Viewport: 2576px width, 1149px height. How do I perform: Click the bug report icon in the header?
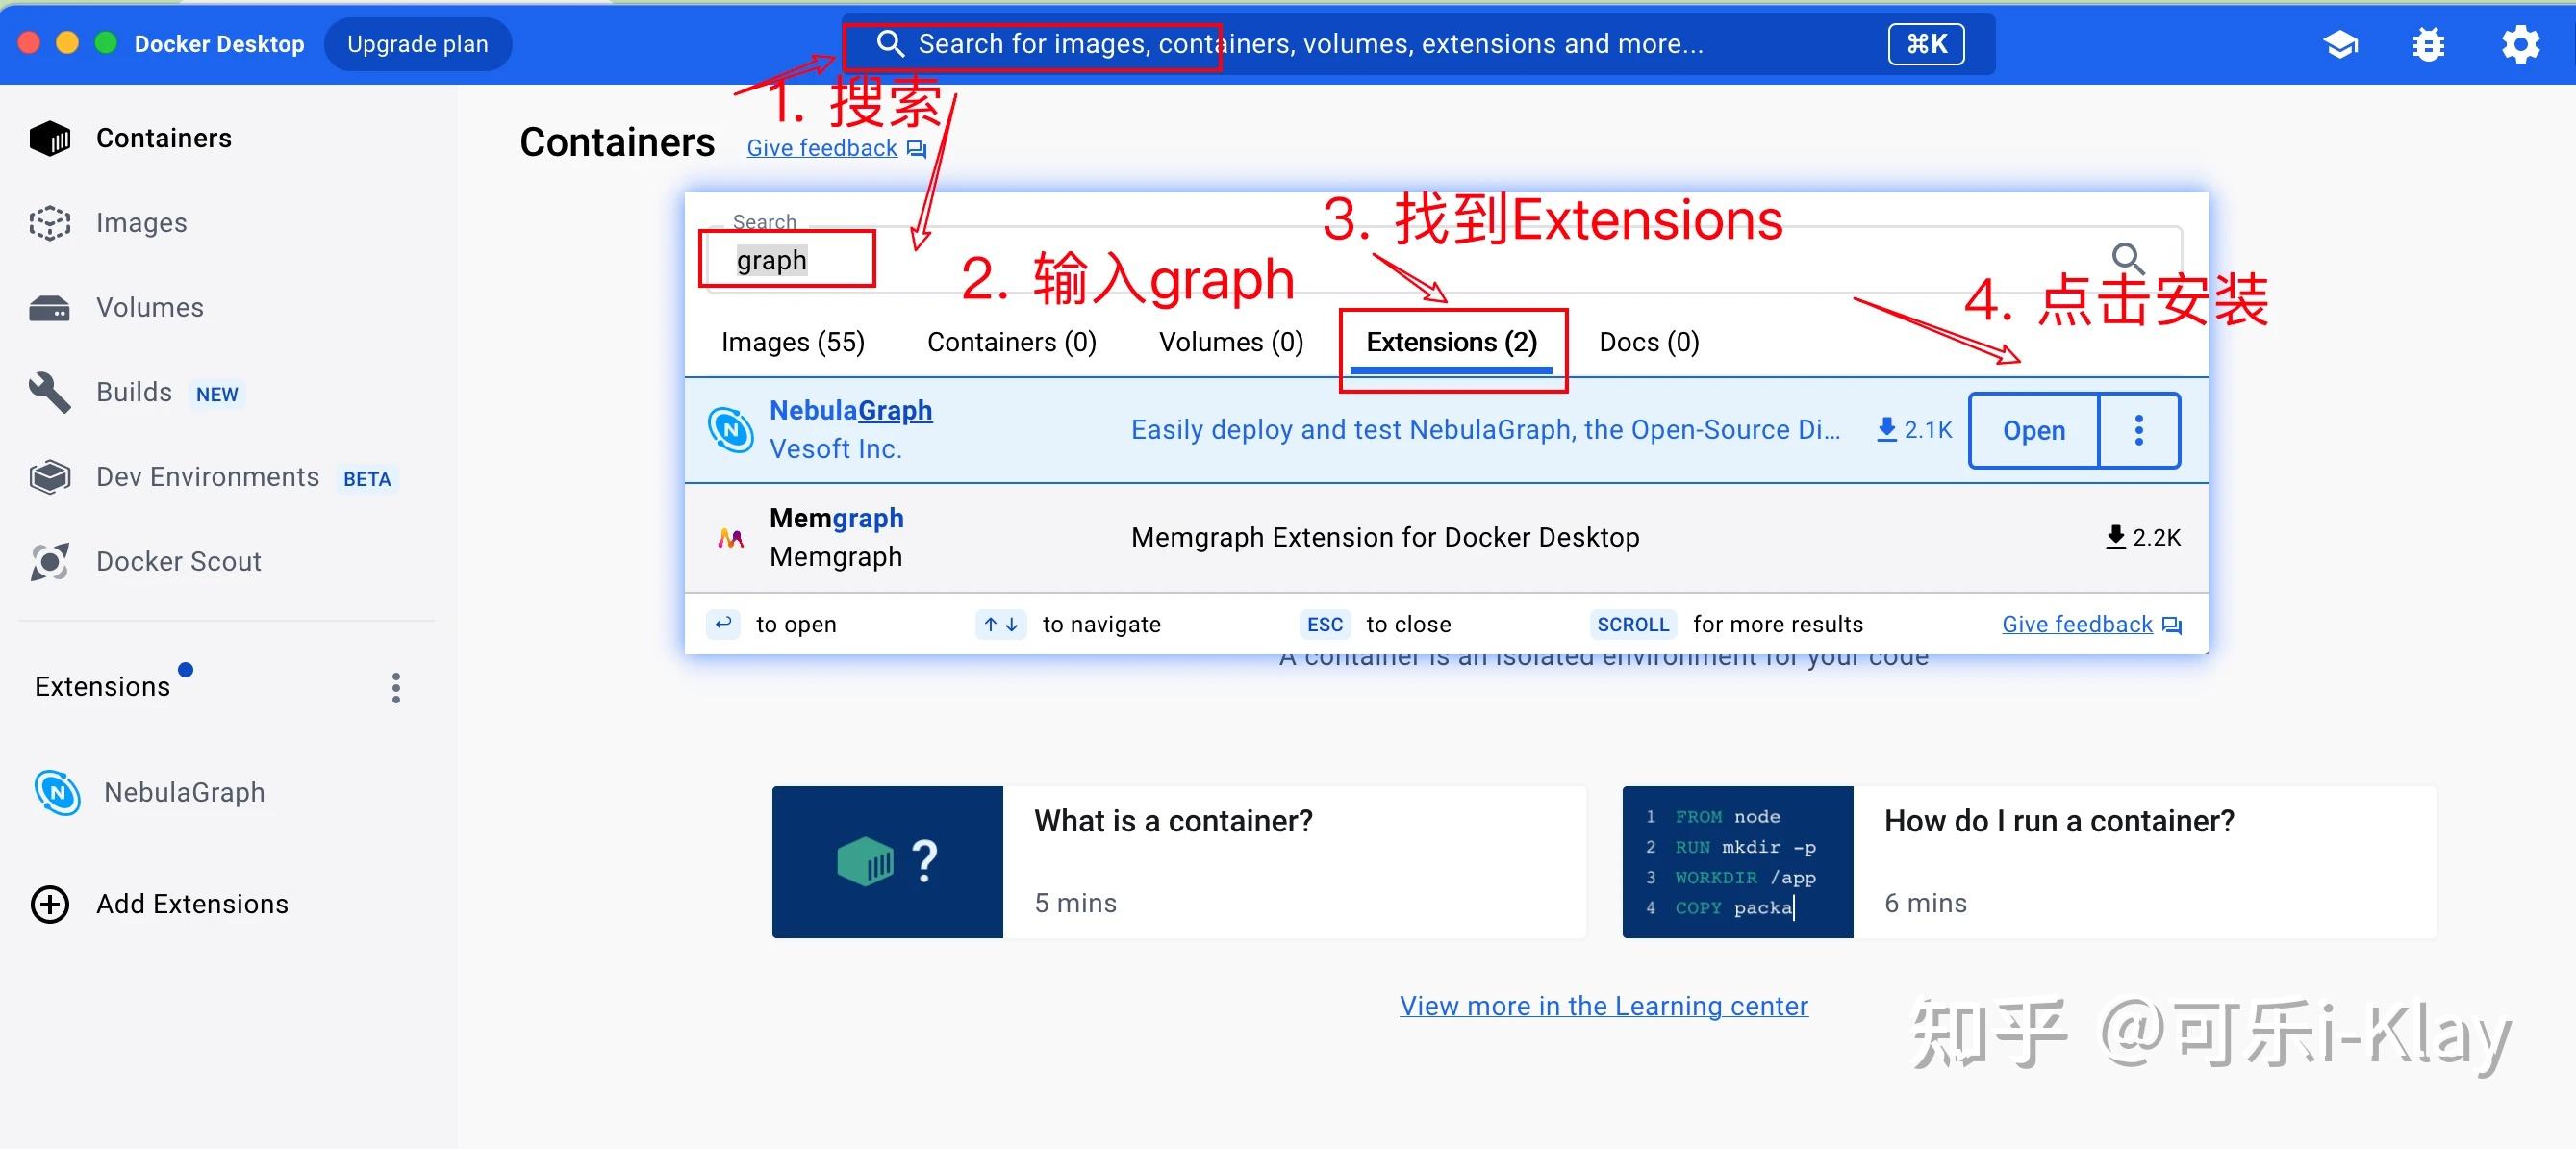(x=2428, y=43)
